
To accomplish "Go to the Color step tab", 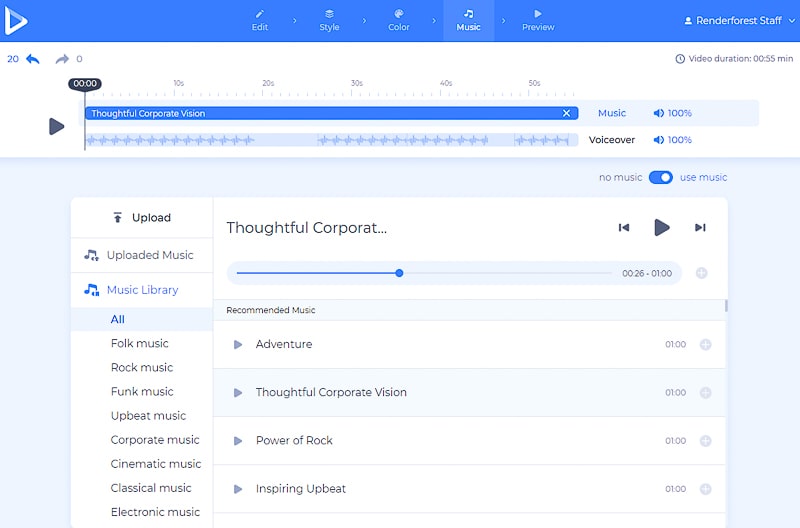I will click(x=399, y=20).
